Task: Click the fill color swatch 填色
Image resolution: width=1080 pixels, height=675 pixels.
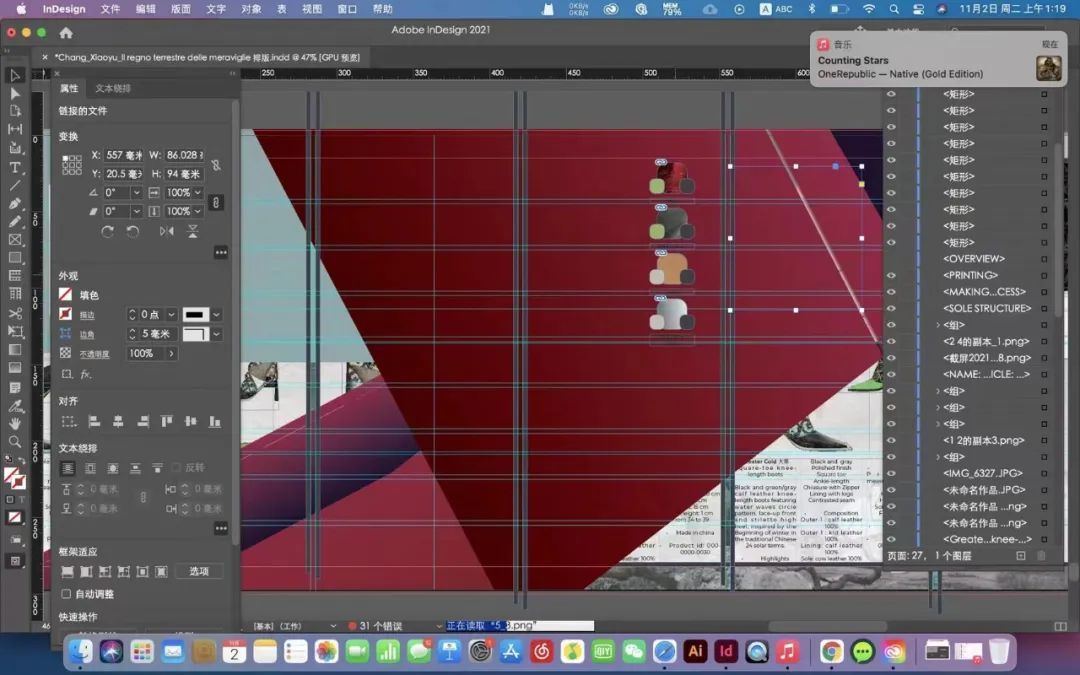Action: tap(66, 295)
